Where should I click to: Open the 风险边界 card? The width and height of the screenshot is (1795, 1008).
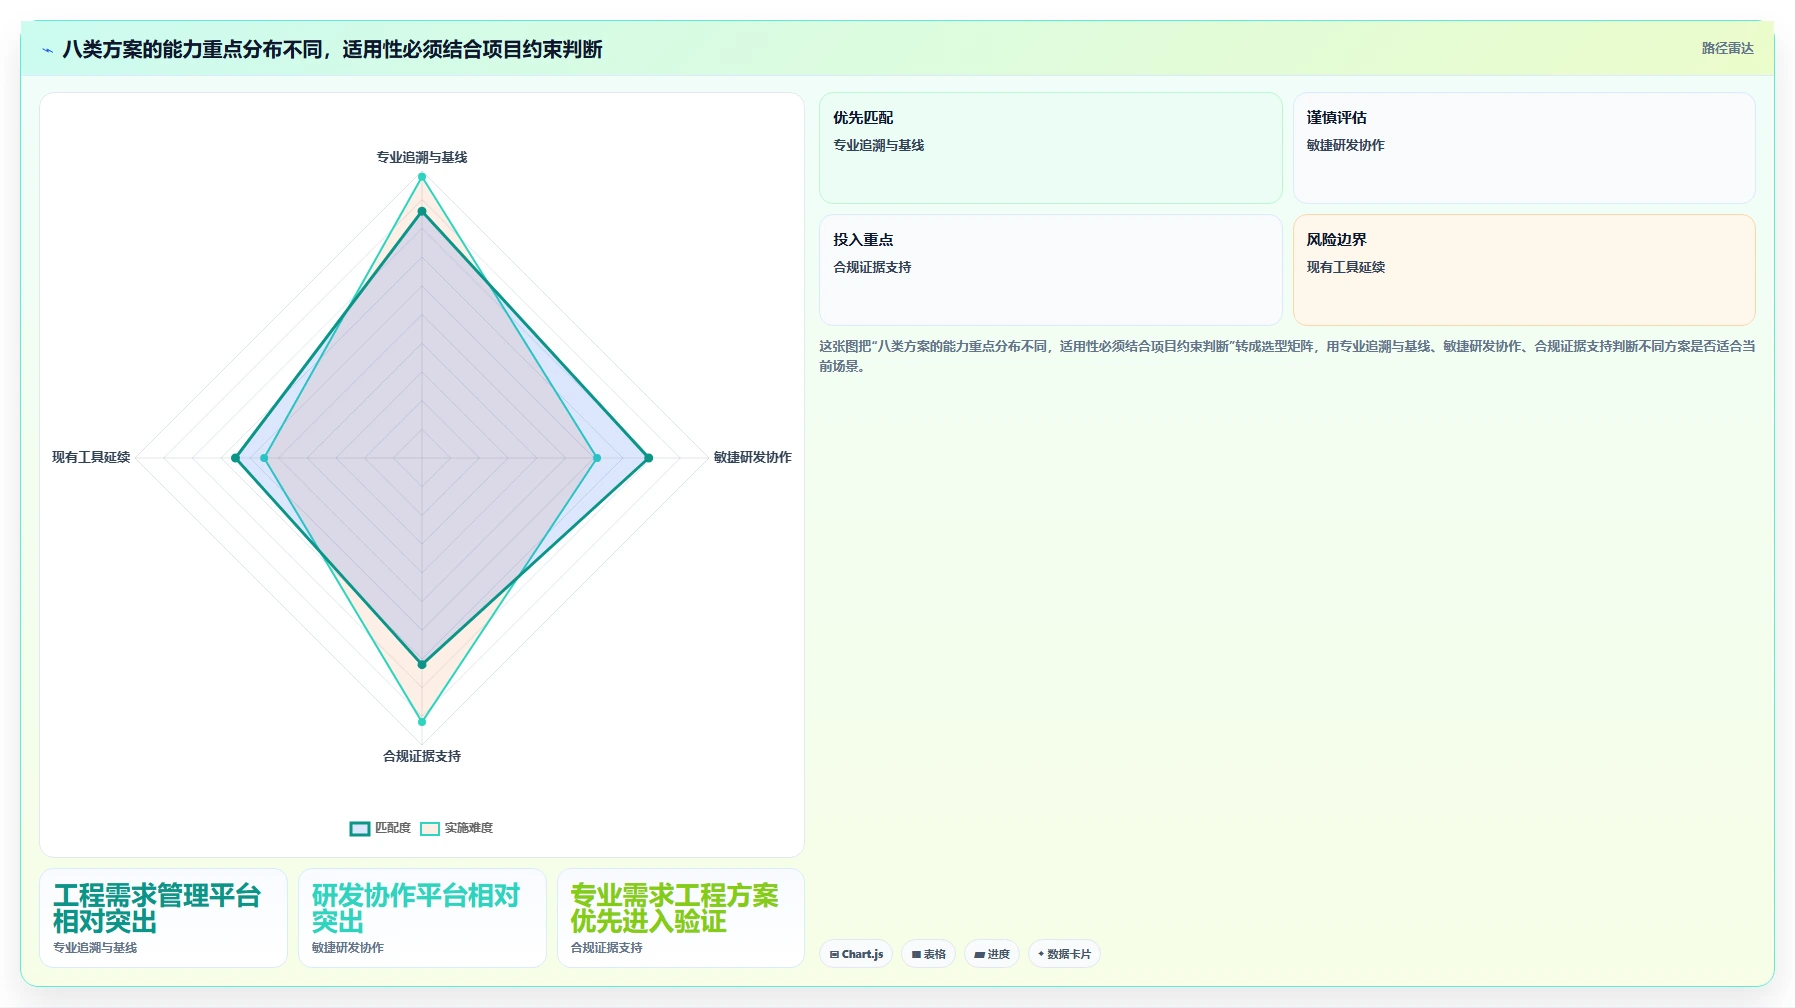coord(1524,270)
